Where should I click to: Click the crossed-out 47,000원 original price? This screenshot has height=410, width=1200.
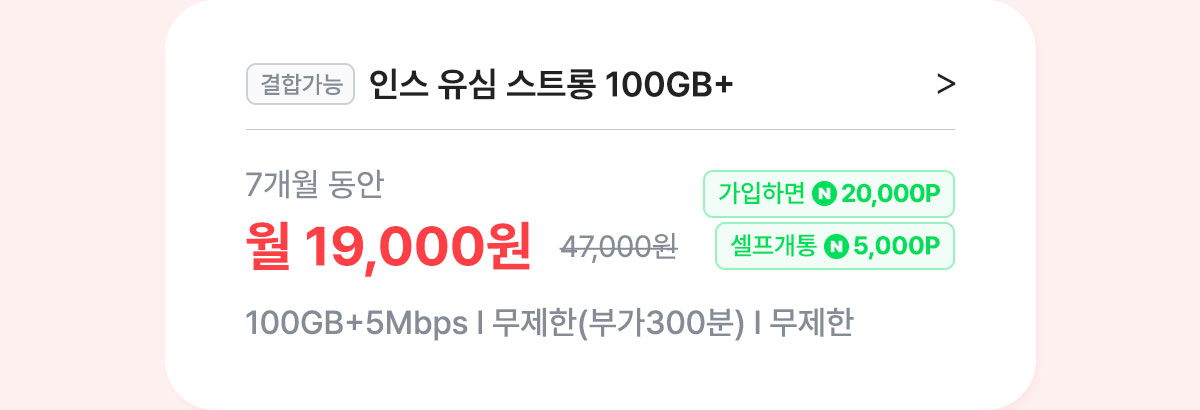click(618, 247)
